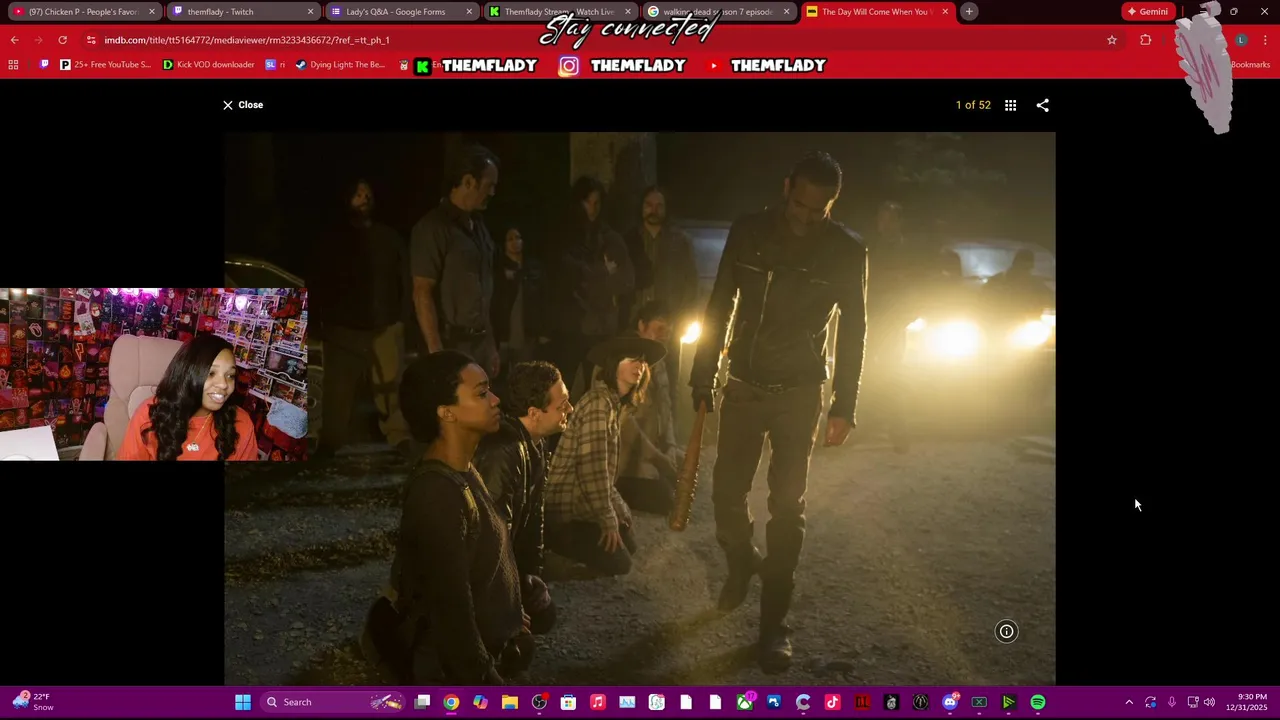Open the Chrome extensions puzzle icon
This screenshot has height=720, width=1280.
(1145, 40)
